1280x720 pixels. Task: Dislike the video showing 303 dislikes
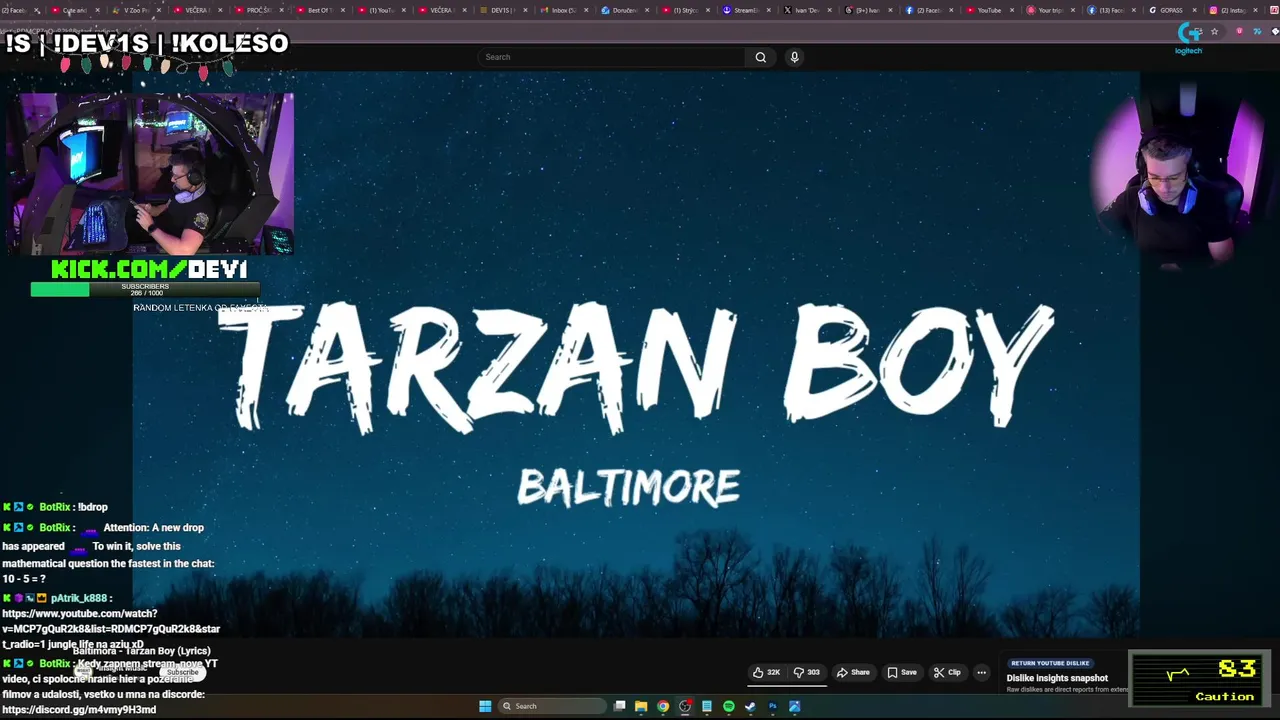click(x=806, y=672)
